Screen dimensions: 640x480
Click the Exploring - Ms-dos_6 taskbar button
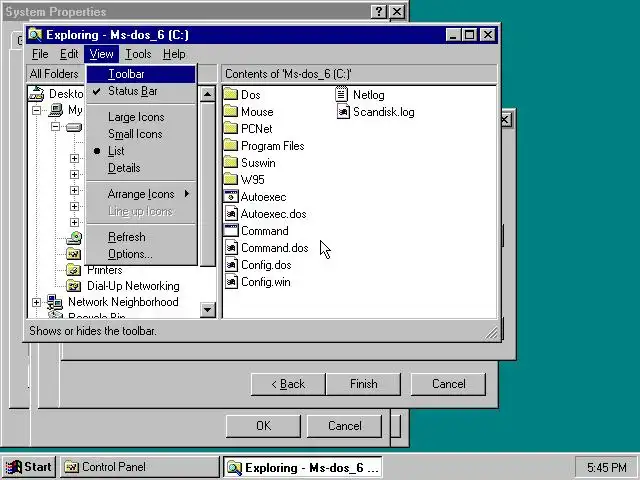[x=302, y=468]
